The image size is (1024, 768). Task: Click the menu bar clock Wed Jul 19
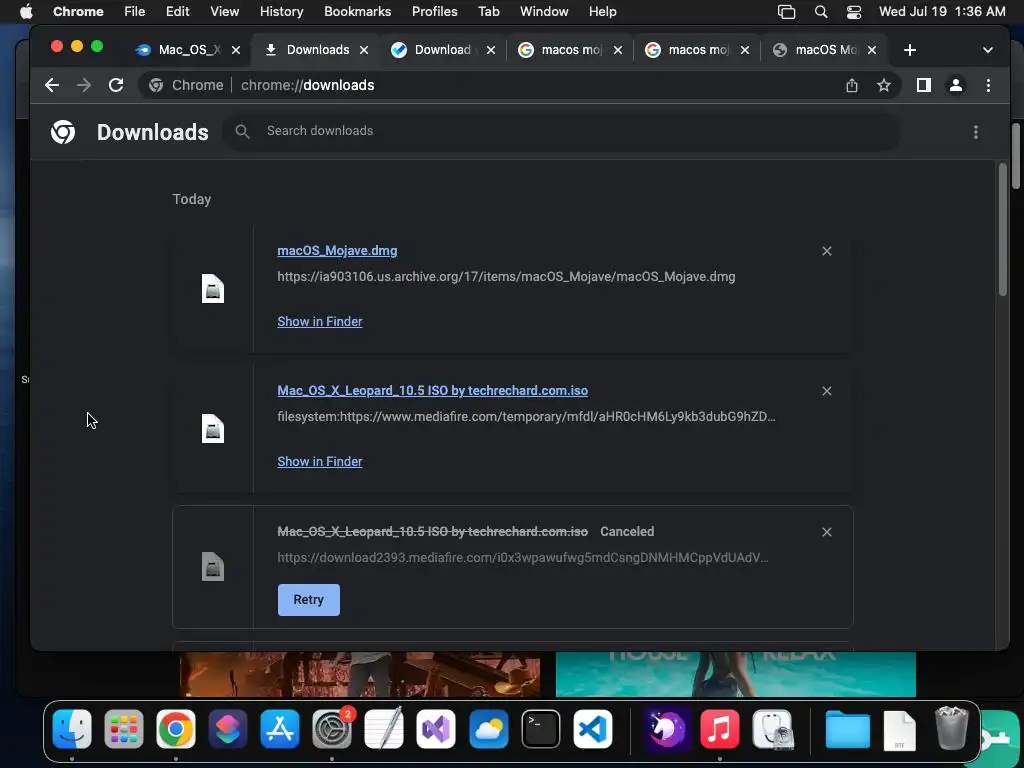[x=942, y=11]
